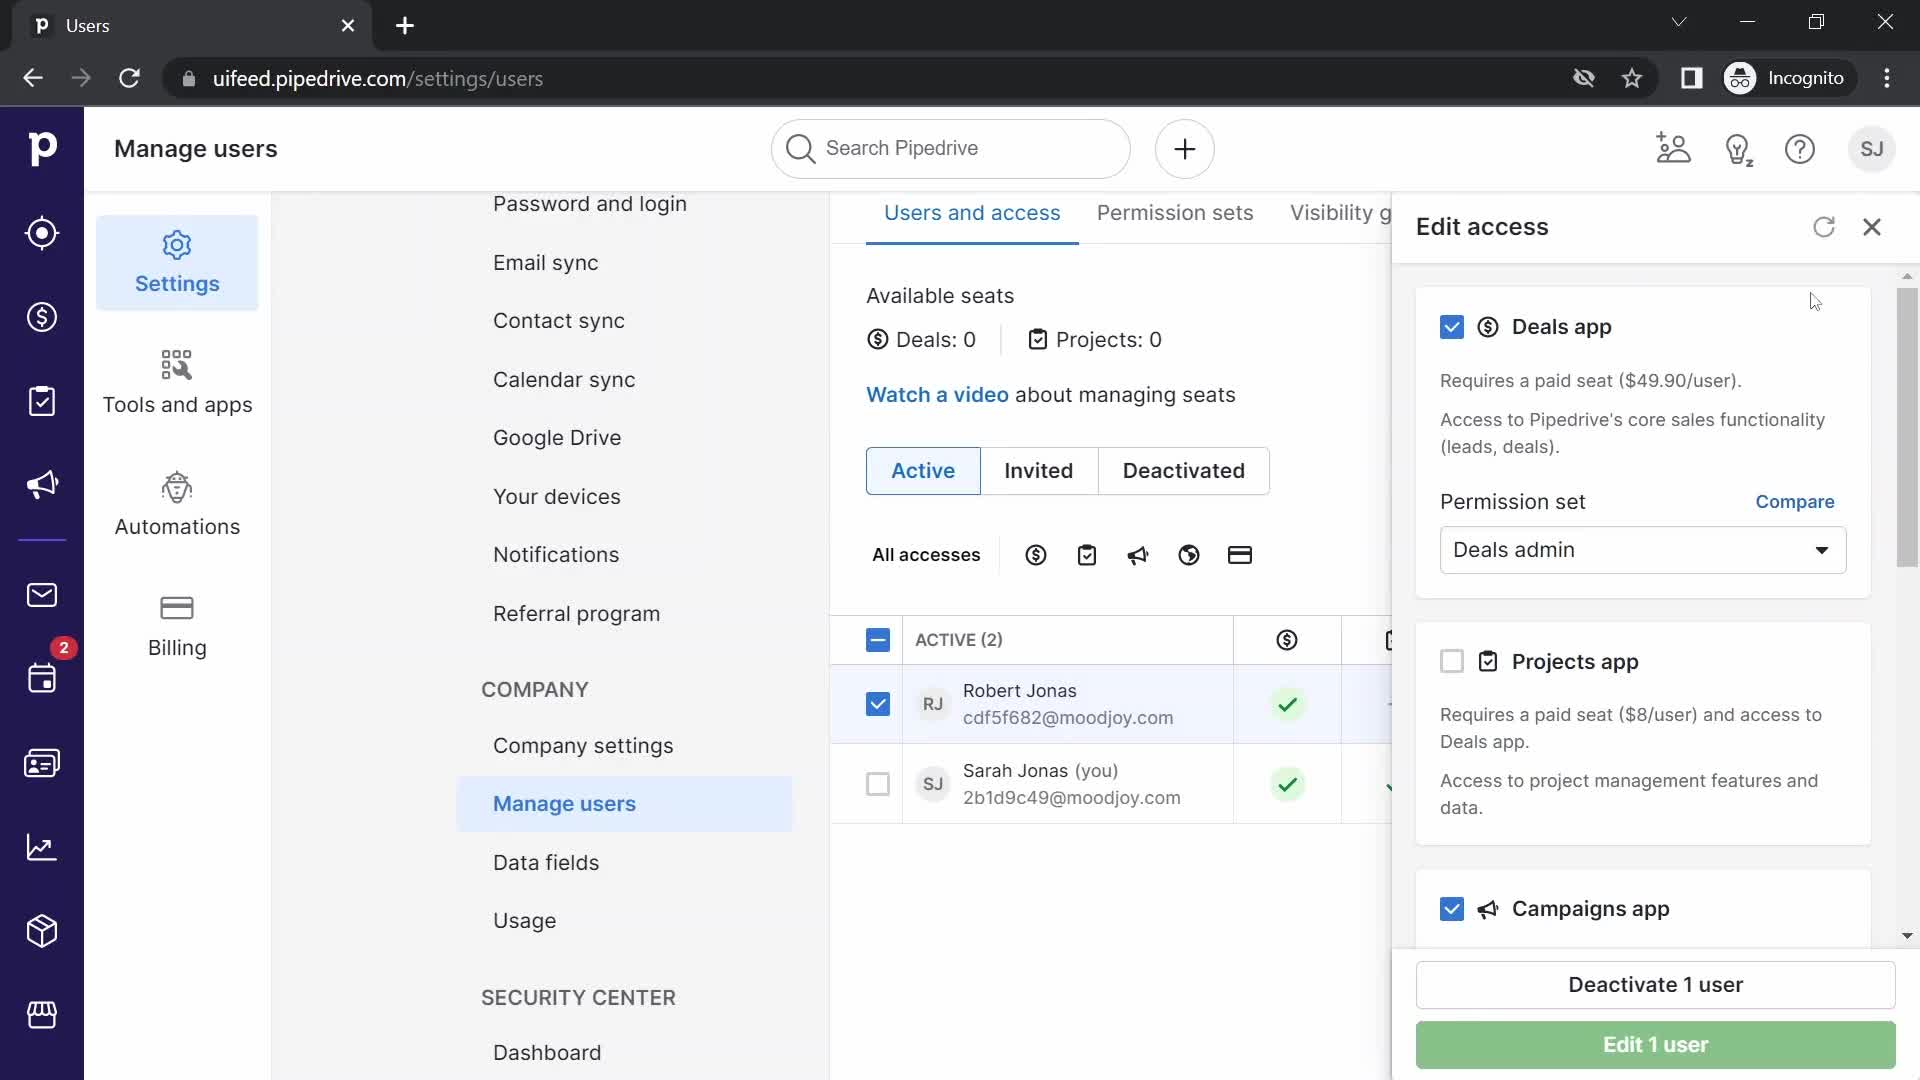Switch to Permission sets tab

pos(1175,213)
